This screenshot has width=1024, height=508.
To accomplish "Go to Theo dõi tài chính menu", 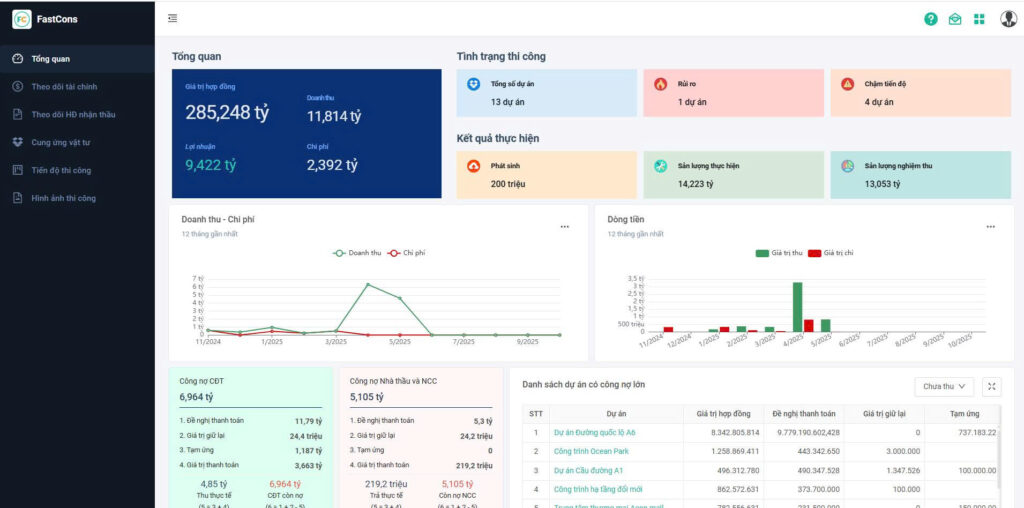I will pyautogui.click(x=64, y=87).
